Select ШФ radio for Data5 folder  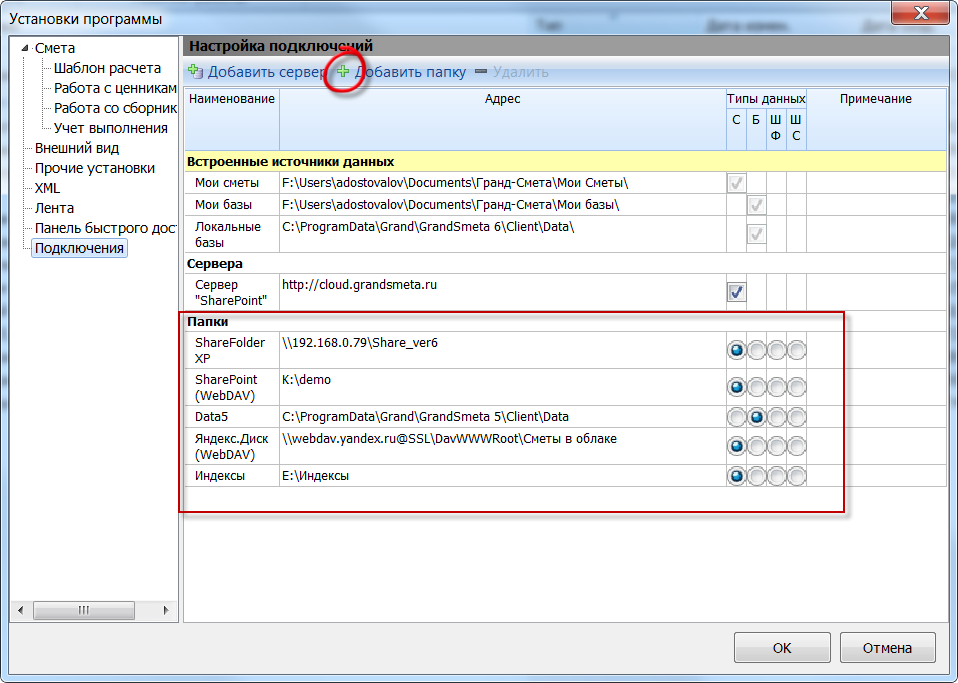click(x=777, y=417)
